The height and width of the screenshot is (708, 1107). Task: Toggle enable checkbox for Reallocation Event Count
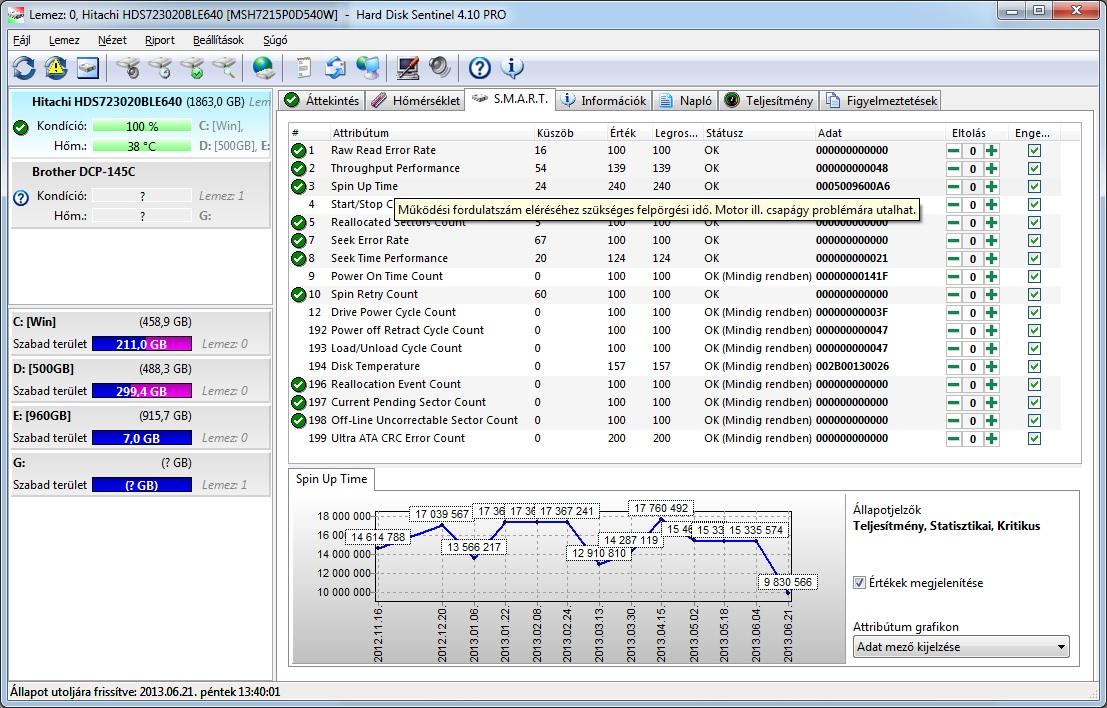click(1034, 385)
